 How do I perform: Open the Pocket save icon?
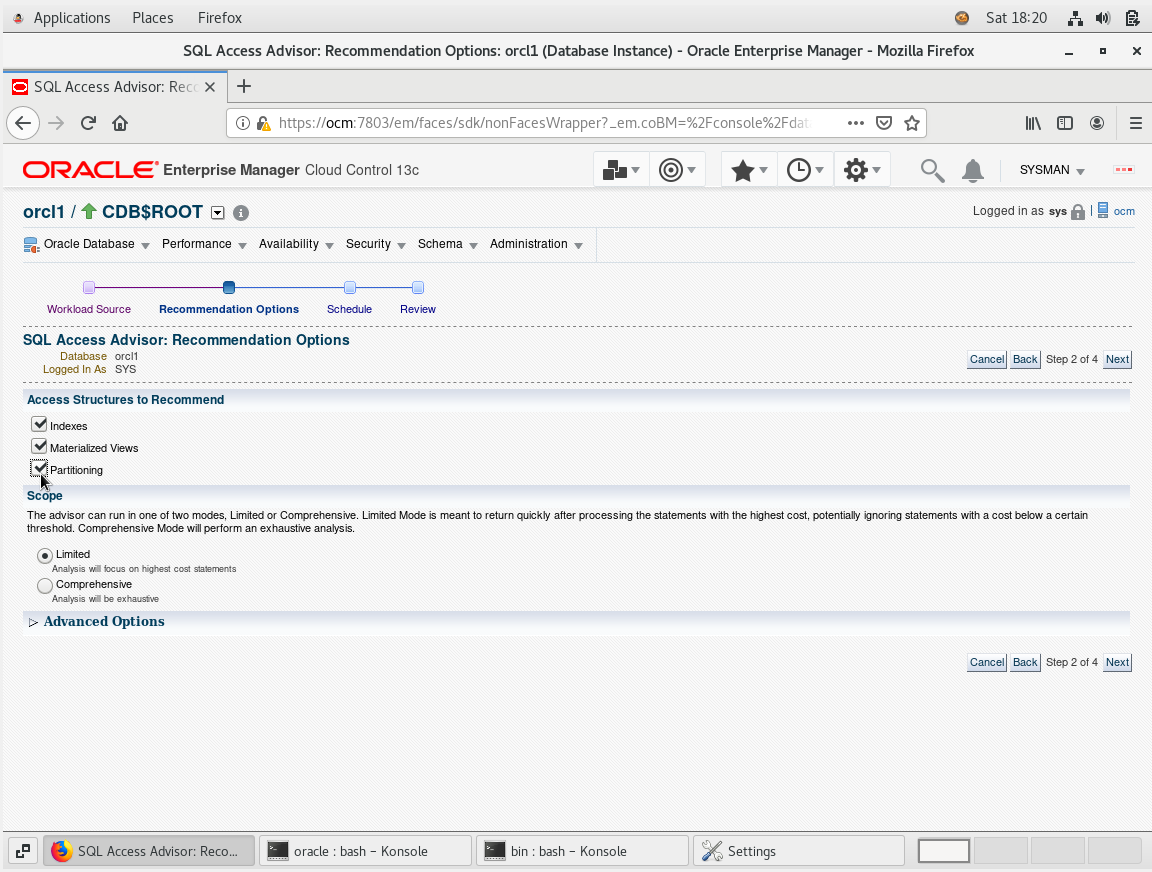[x=884, y=123]
